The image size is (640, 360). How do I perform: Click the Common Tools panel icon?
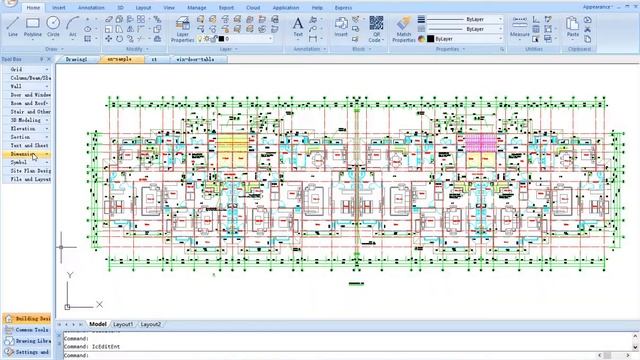(8, 329)
